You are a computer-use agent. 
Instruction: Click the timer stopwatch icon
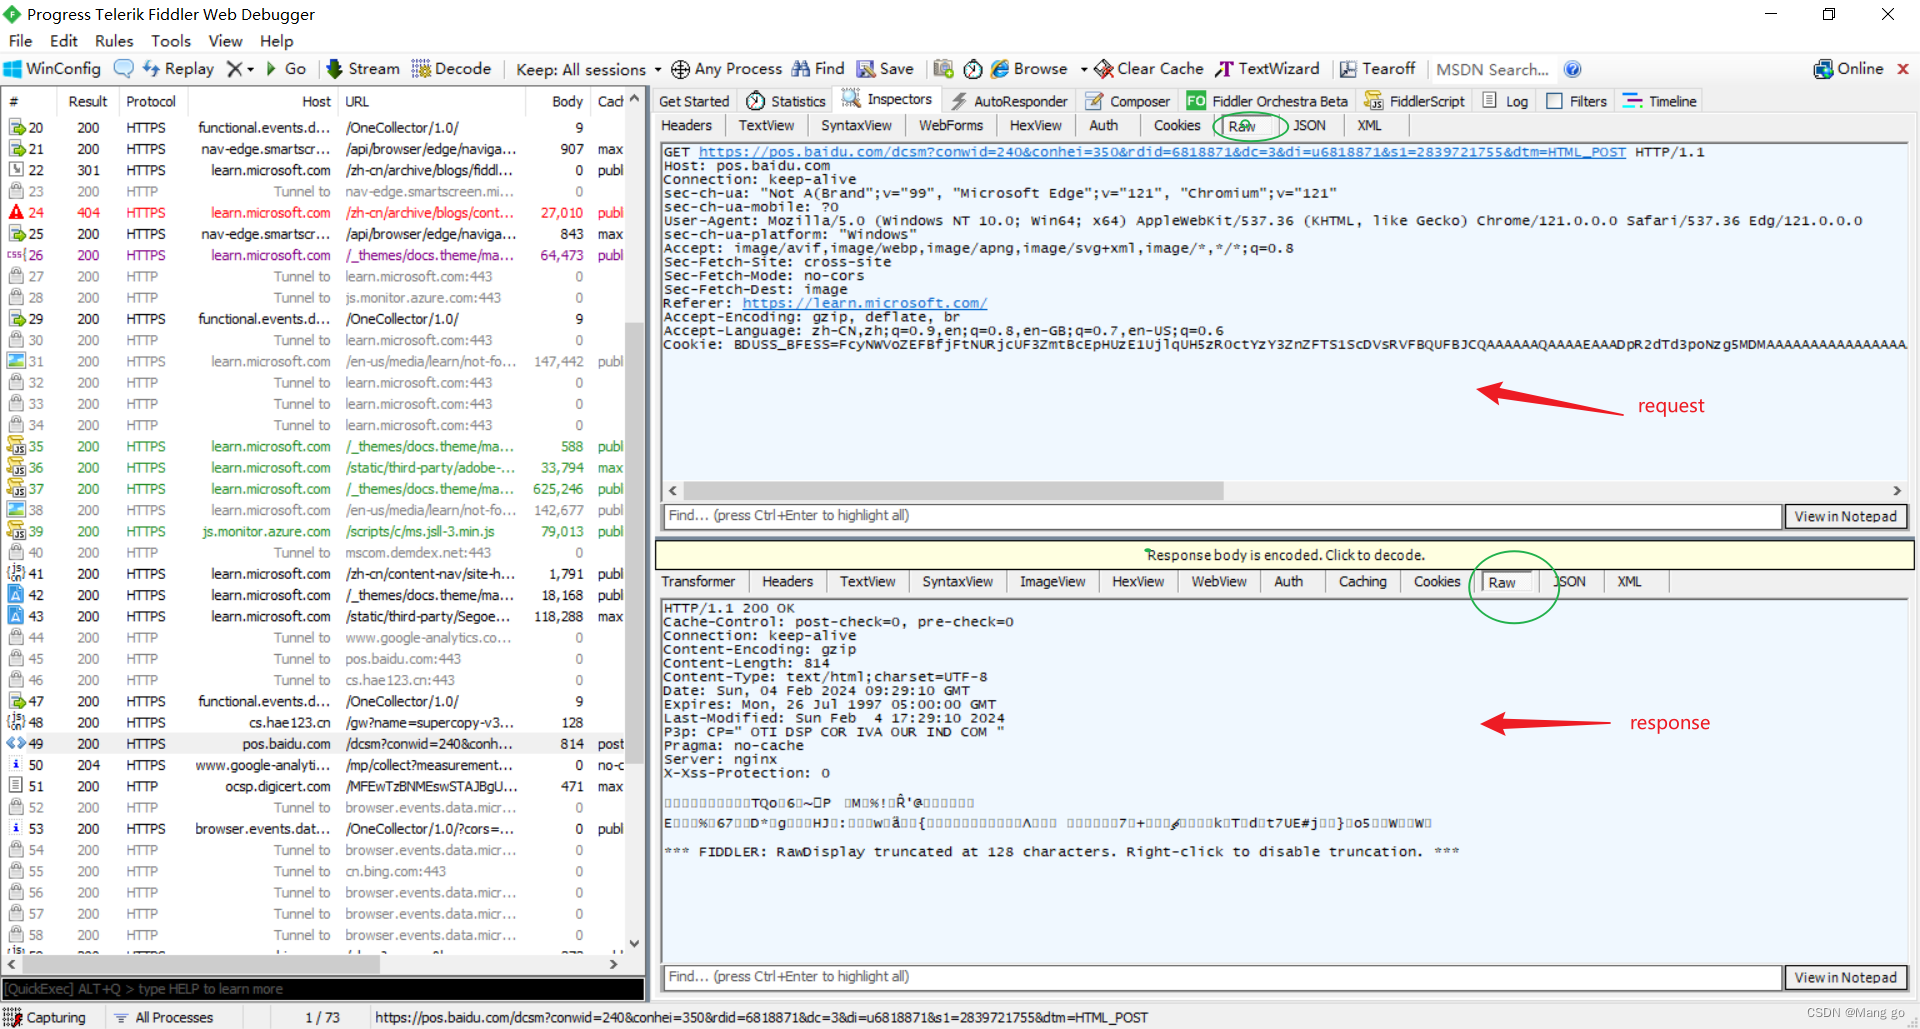[973, 69]
